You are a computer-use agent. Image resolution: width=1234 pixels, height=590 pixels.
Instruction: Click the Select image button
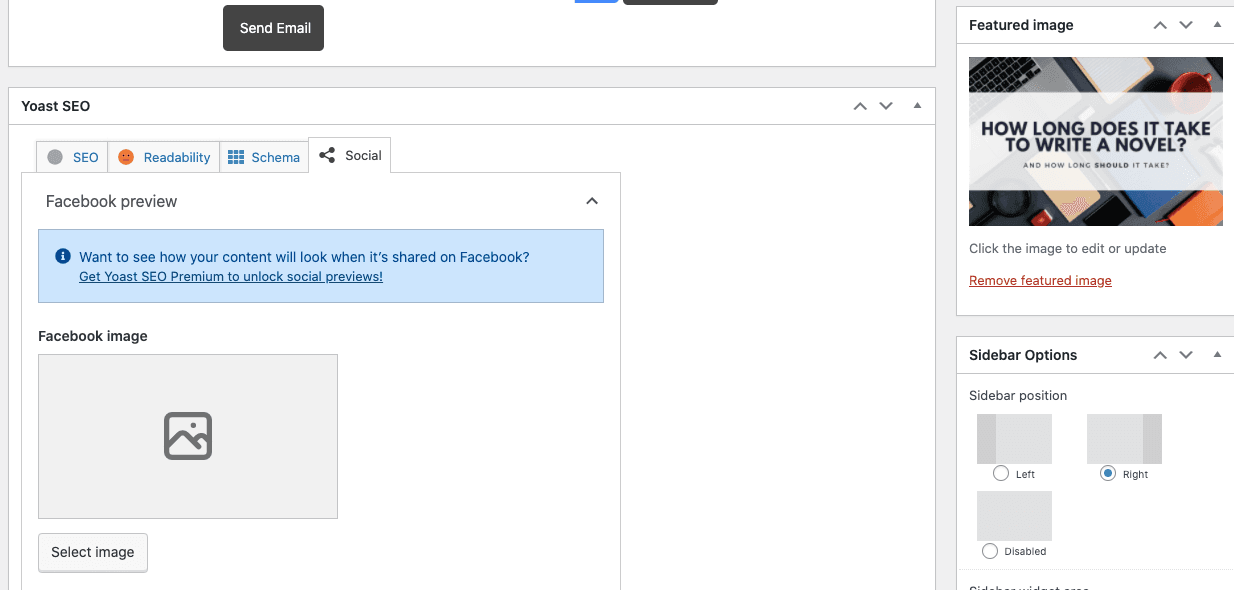[x=93, y=552]
